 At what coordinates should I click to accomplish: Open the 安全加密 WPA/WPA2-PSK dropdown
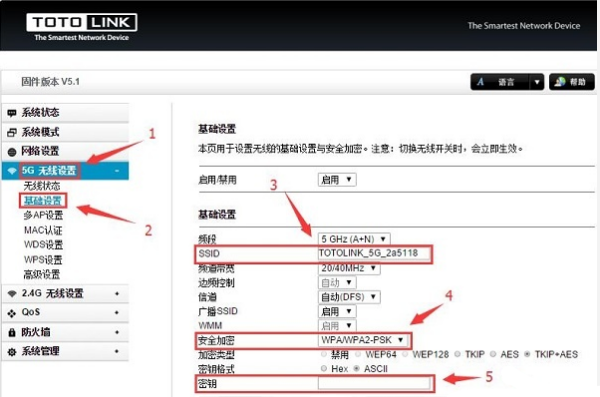click(x=363, y=340)
